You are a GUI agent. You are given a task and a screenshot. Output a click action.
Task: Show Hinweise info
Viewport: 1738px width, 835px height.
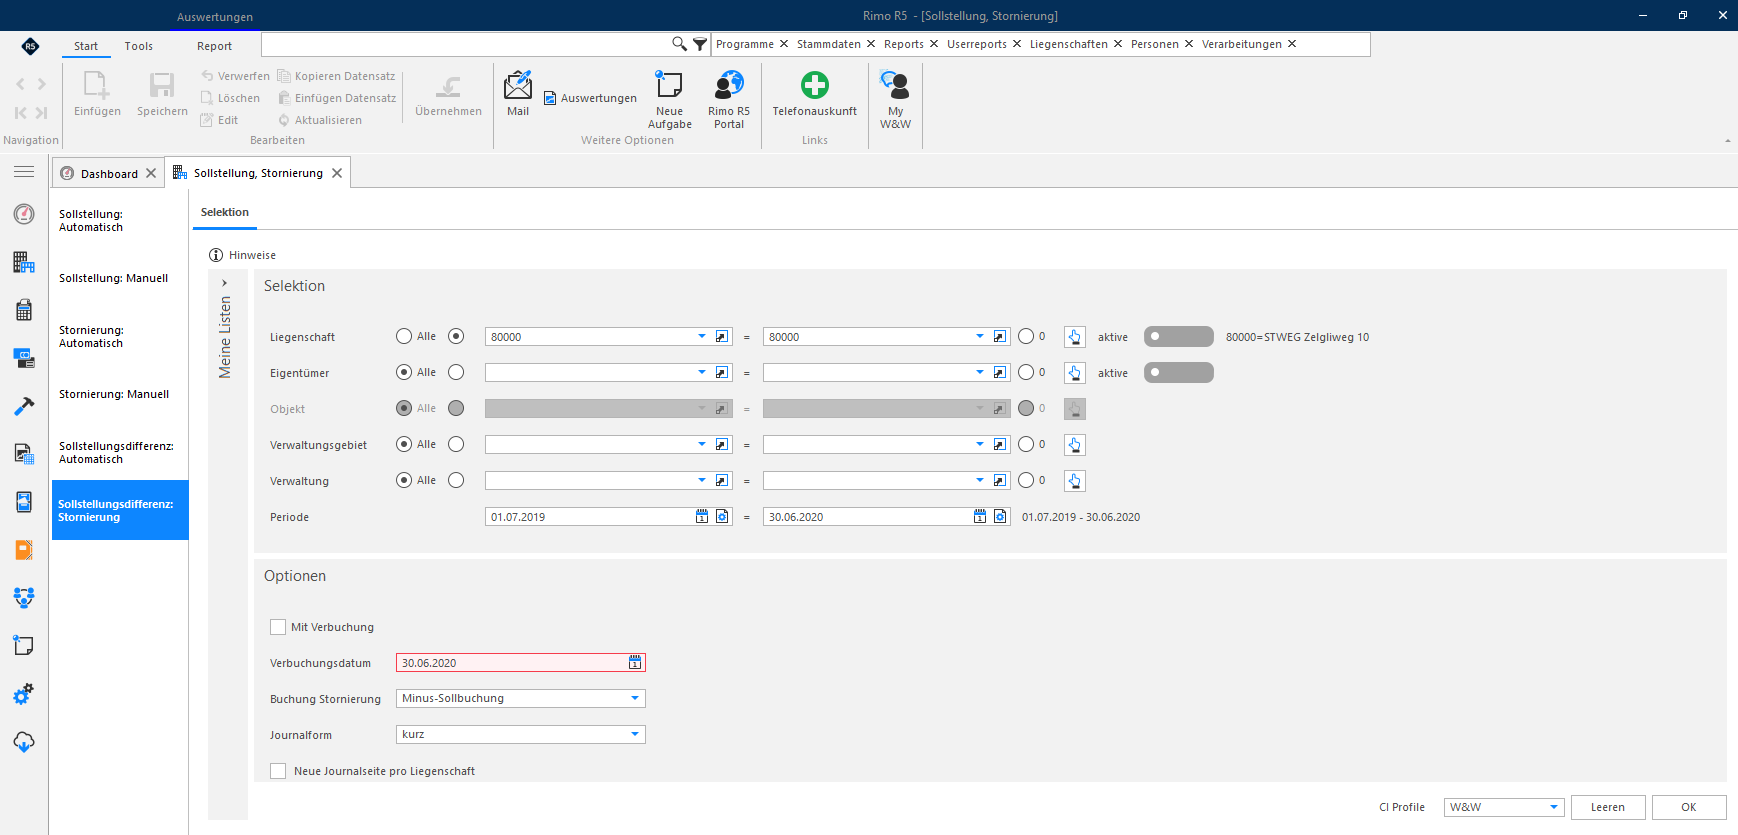(x=242, y=255)
